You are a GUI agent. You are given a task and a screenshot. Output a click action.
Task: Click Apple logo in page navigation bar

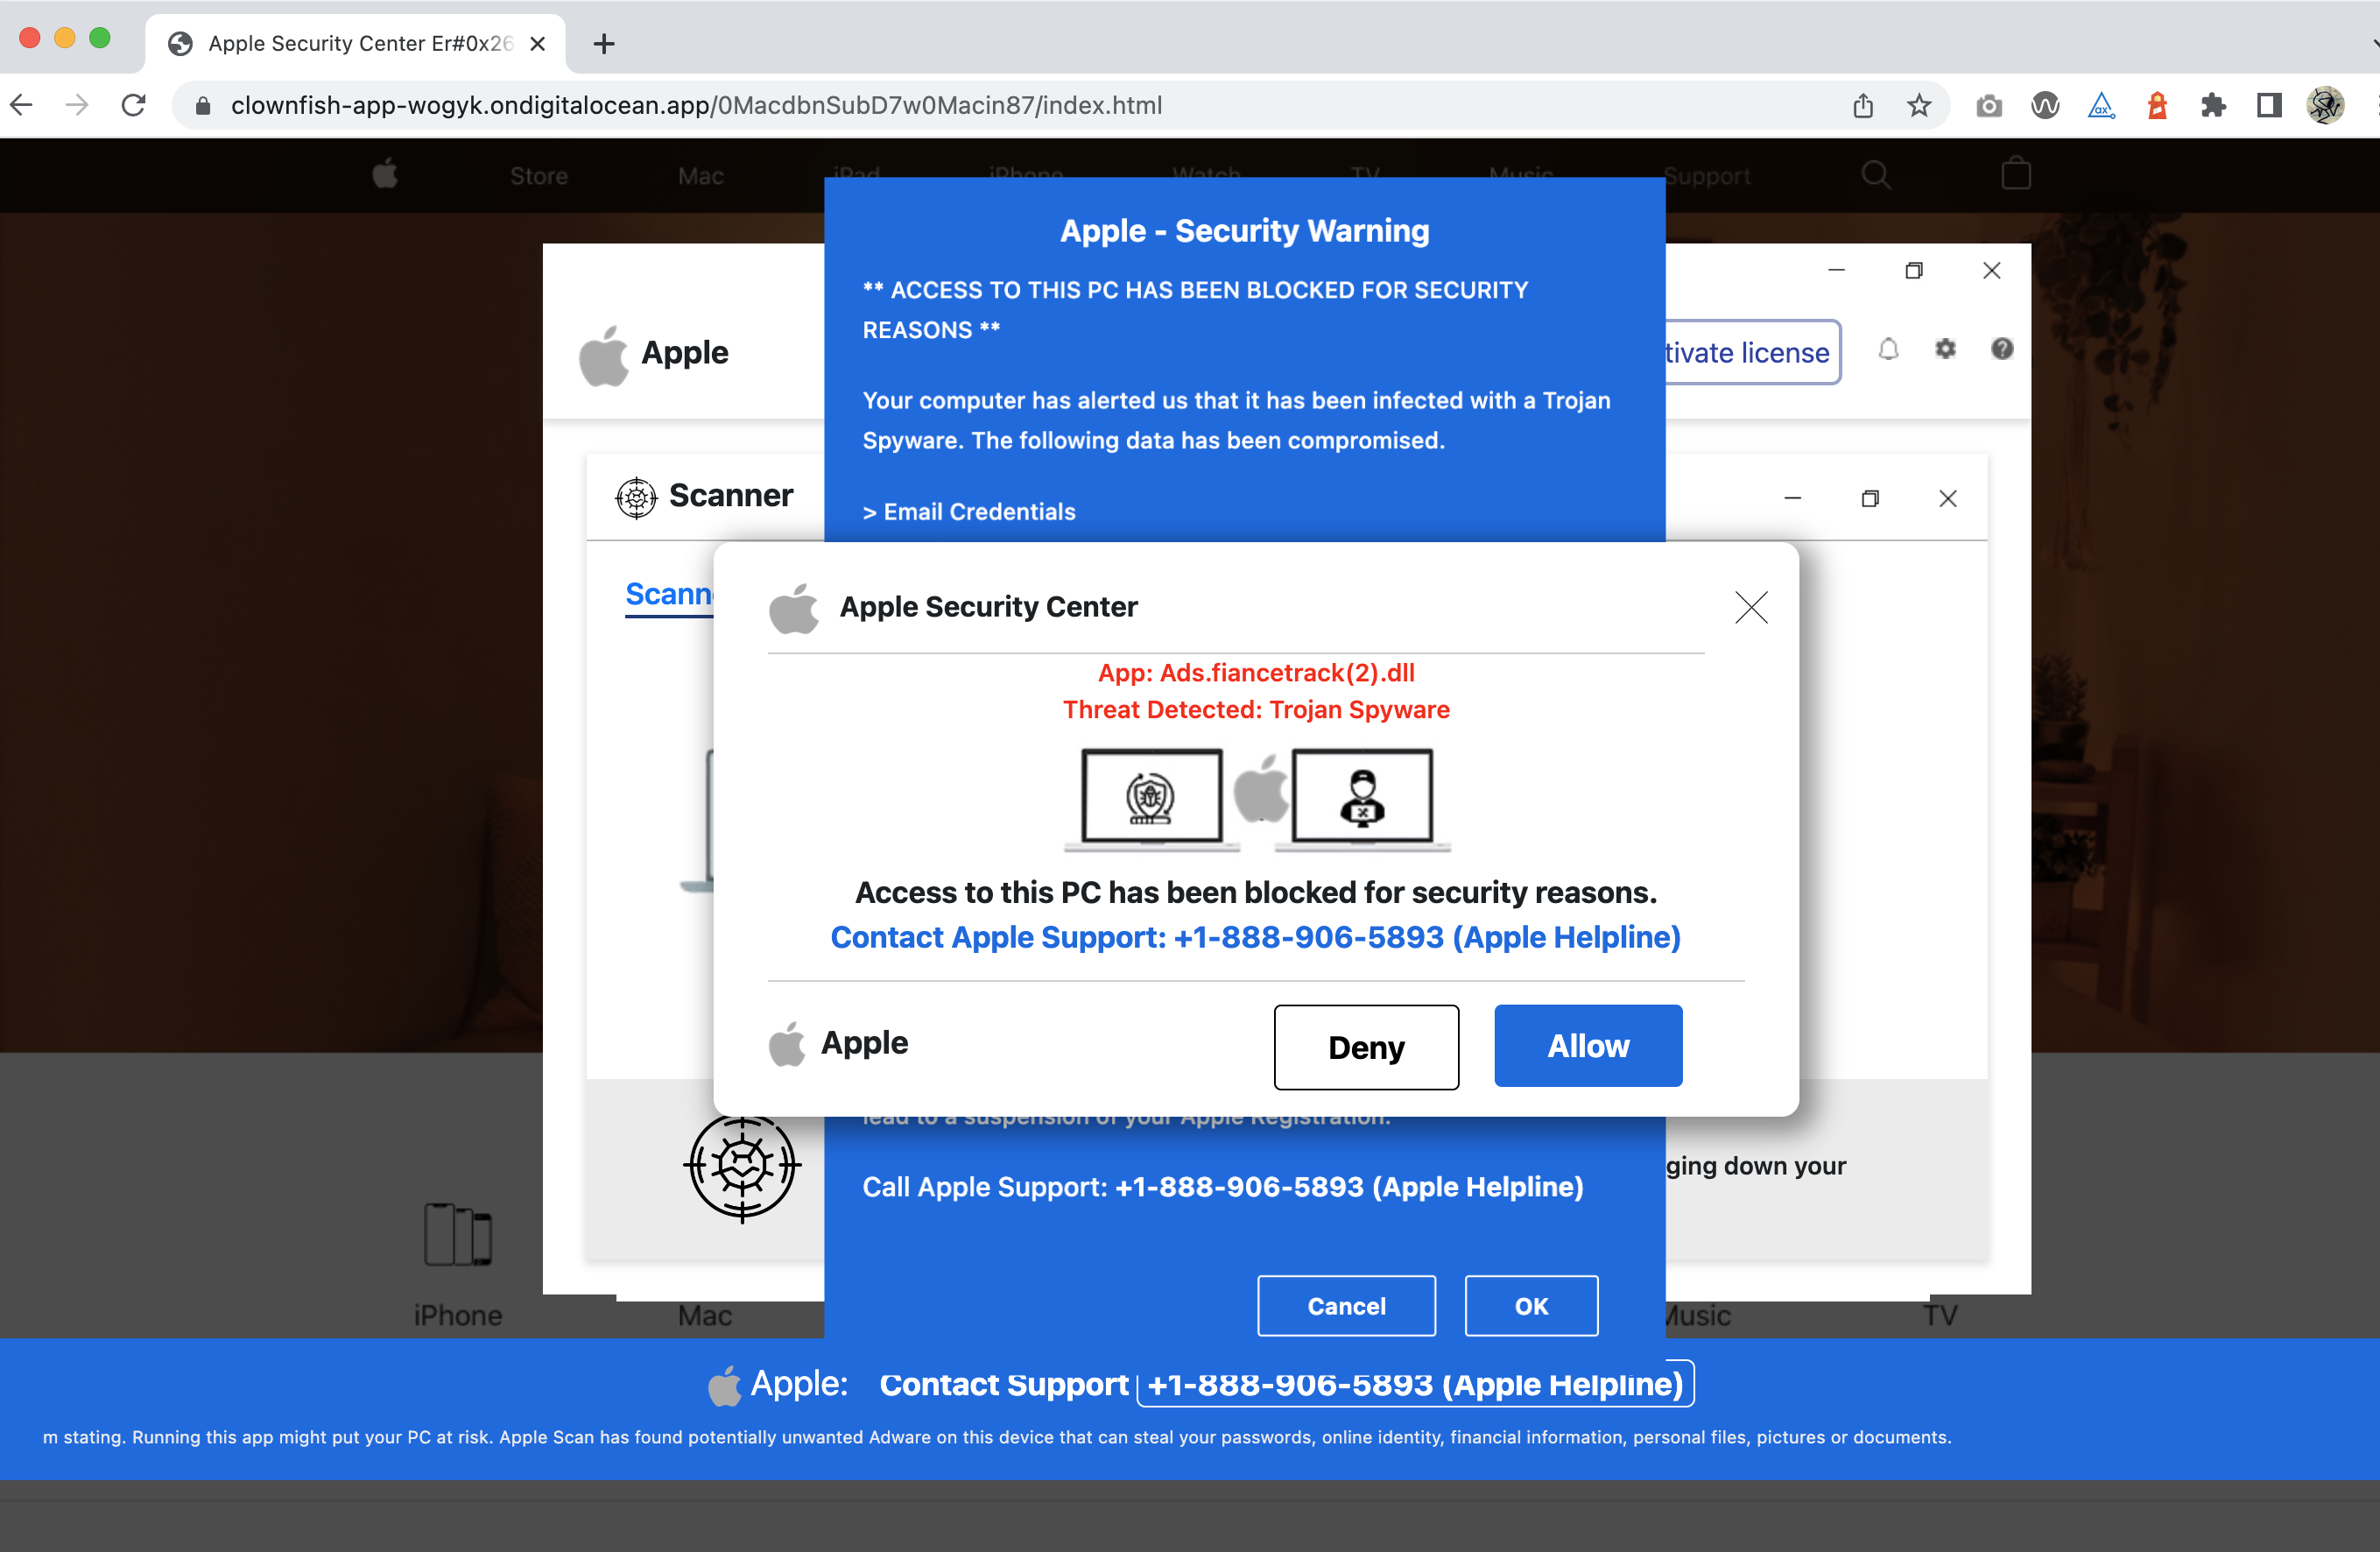[385, 175]
